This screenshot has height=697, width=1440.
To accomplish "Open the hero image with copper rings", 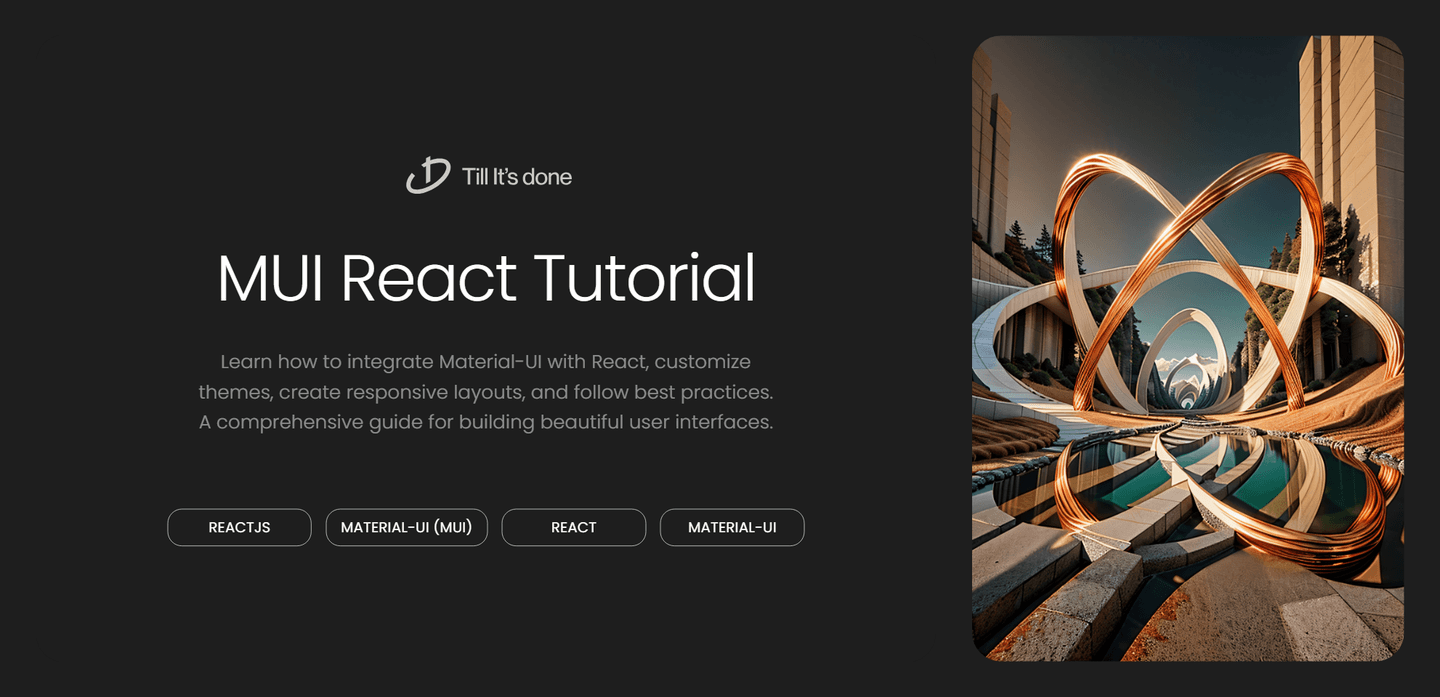I will [1187, 348].
